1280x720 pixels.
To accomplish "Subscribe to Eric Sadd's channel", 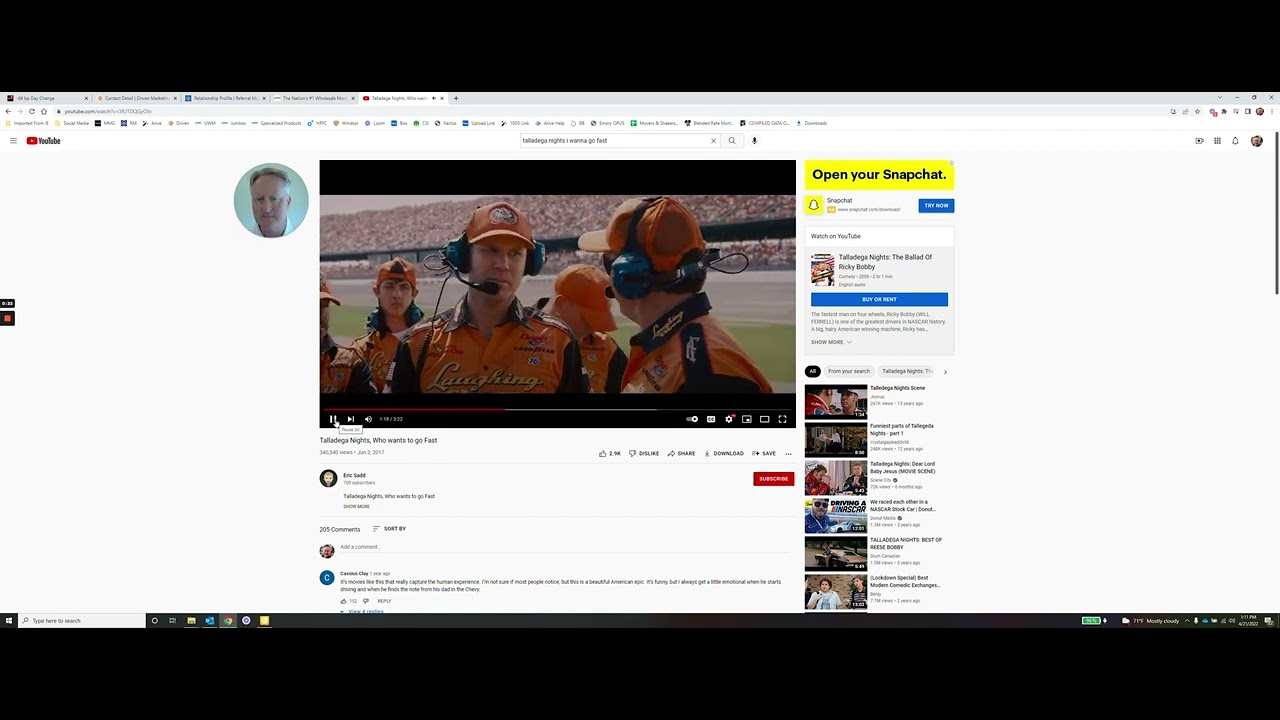I will (x=773, y=479).
